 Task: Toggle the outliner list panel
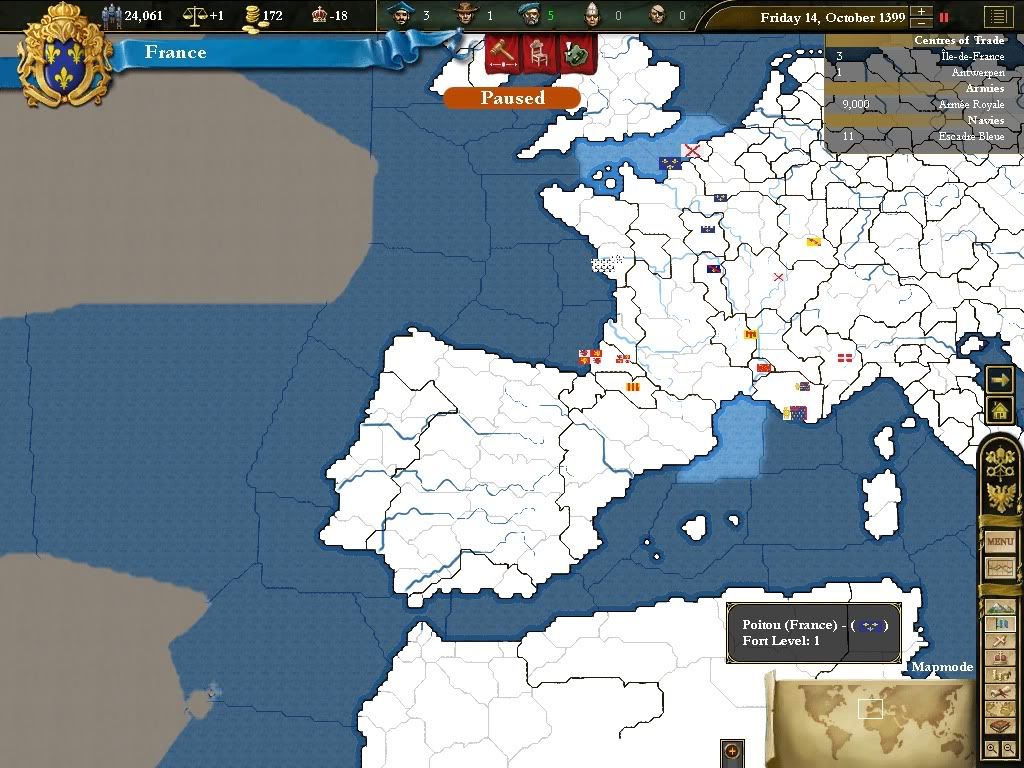[996, 16]
